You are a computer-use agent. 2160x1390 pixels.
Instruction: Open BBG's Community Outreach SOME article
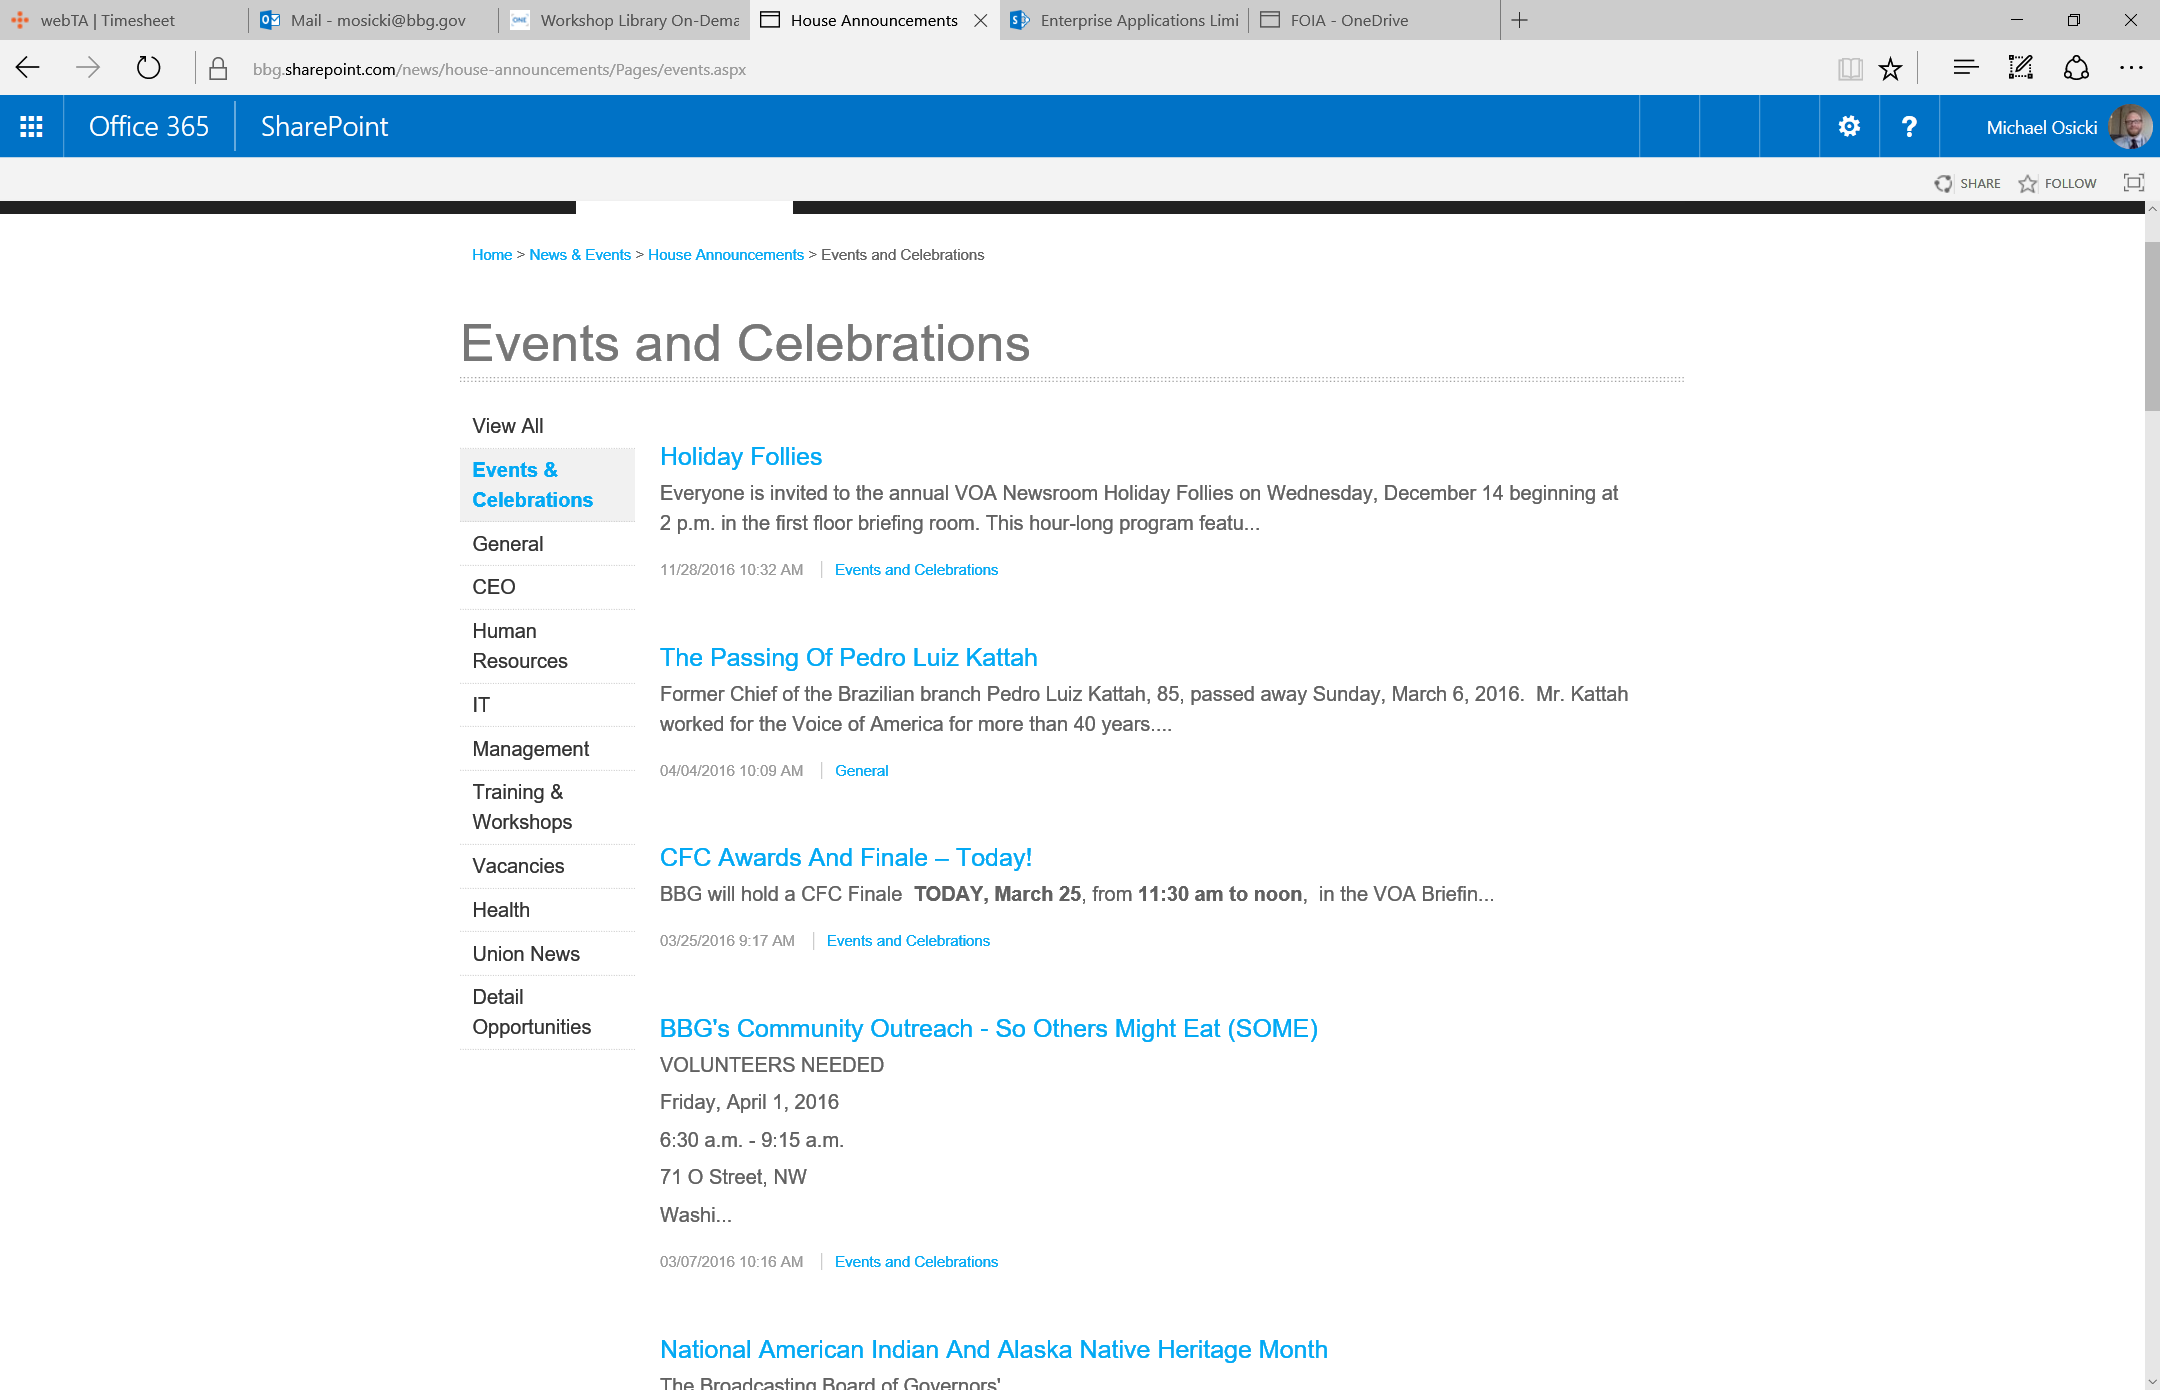(989, 1029)
